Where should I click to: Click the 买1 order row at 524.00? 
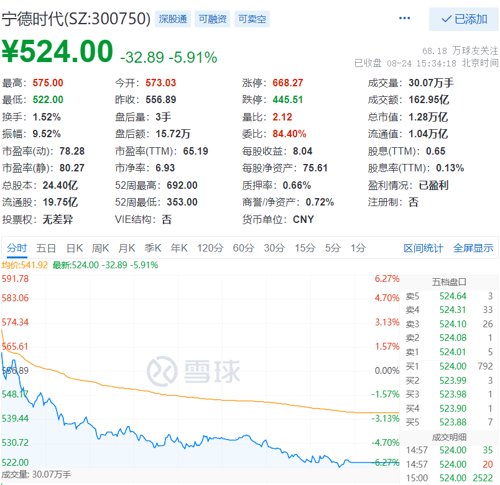point(449,366)
